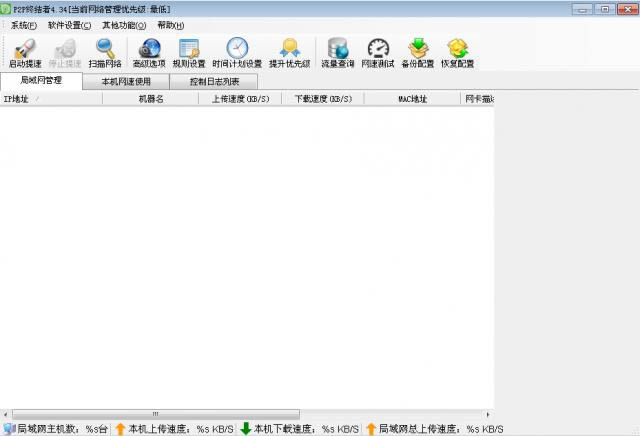This screenshot has width=640, height=436.
Task: Switch to the 本机网速使用 tab
Action: pos(126,81)
